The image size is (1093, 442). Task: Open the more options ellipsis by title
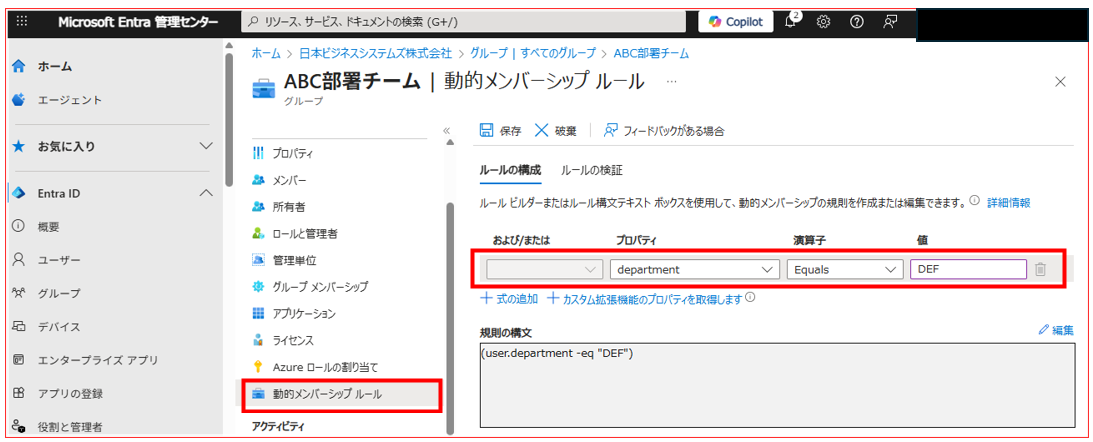(672, 82)
